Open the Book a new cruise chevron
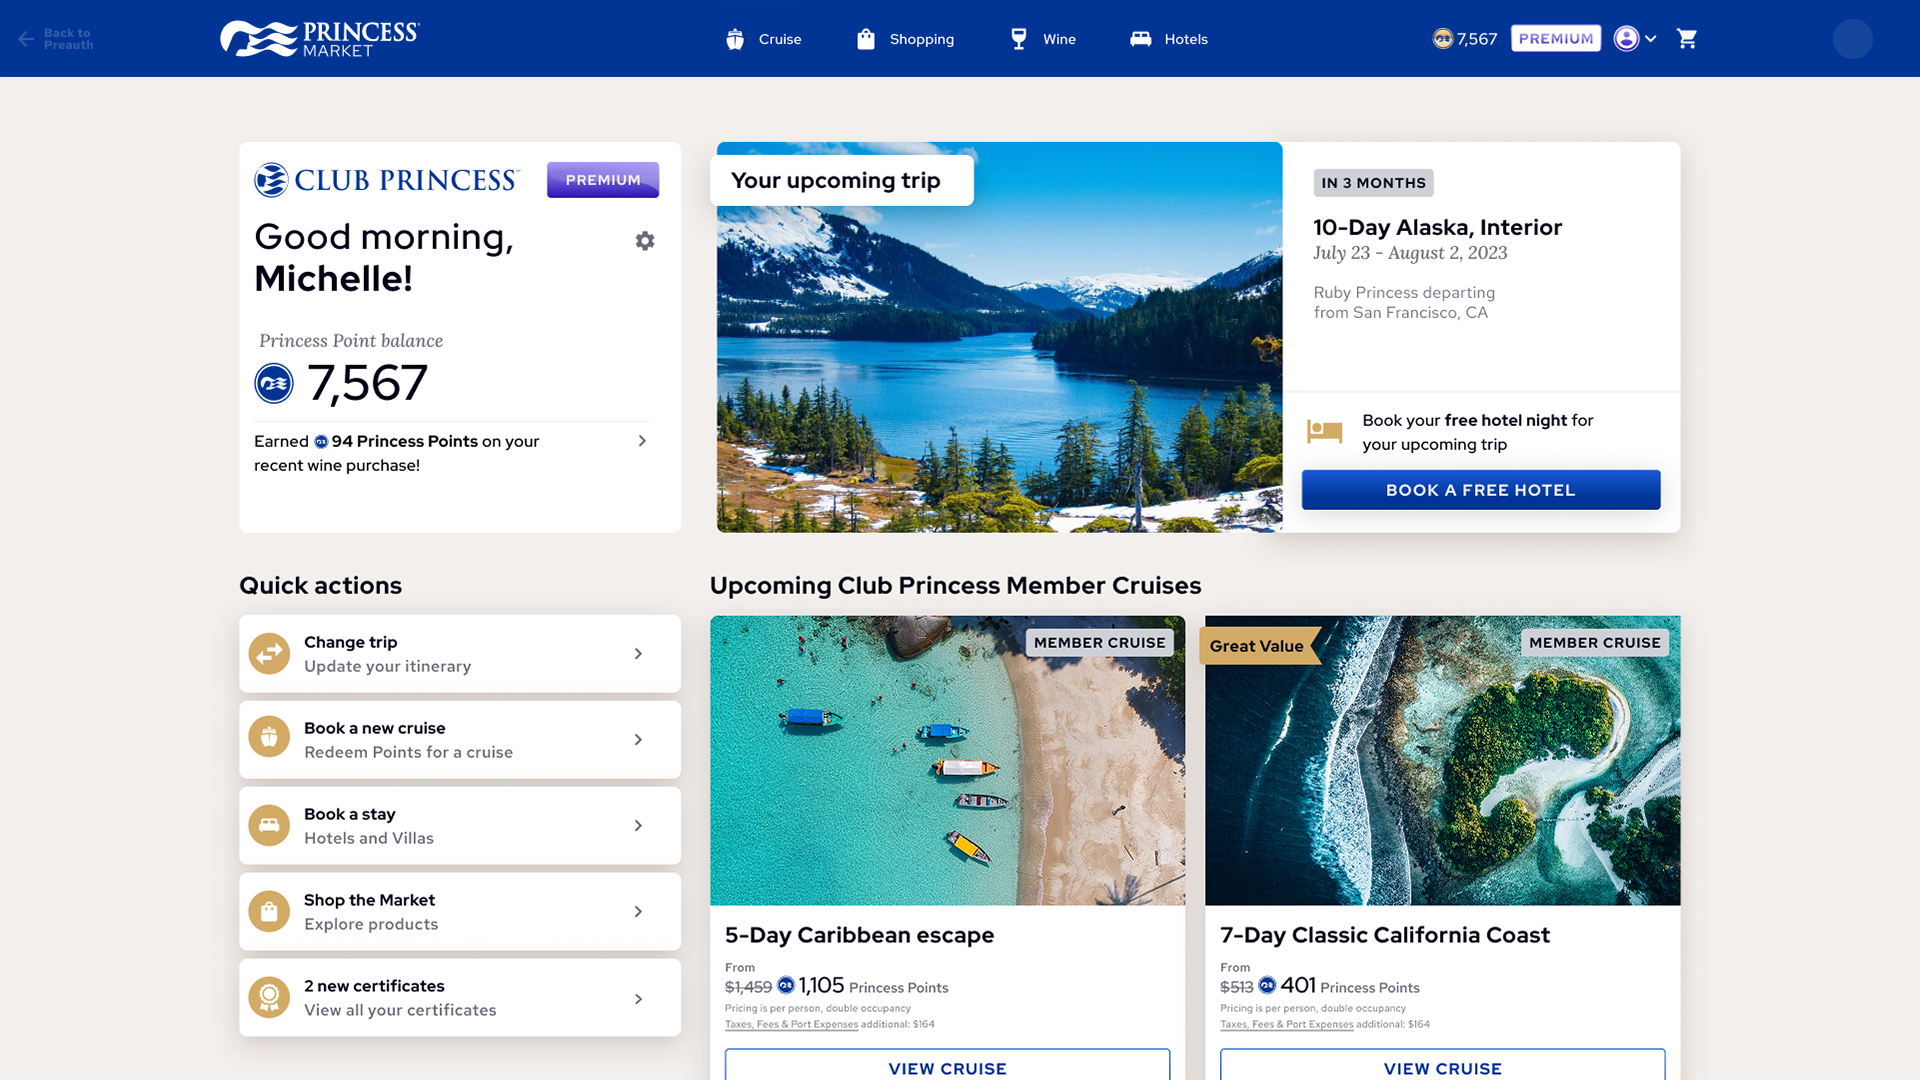This screenshot has width=1920, height=1080. point(638,740)
